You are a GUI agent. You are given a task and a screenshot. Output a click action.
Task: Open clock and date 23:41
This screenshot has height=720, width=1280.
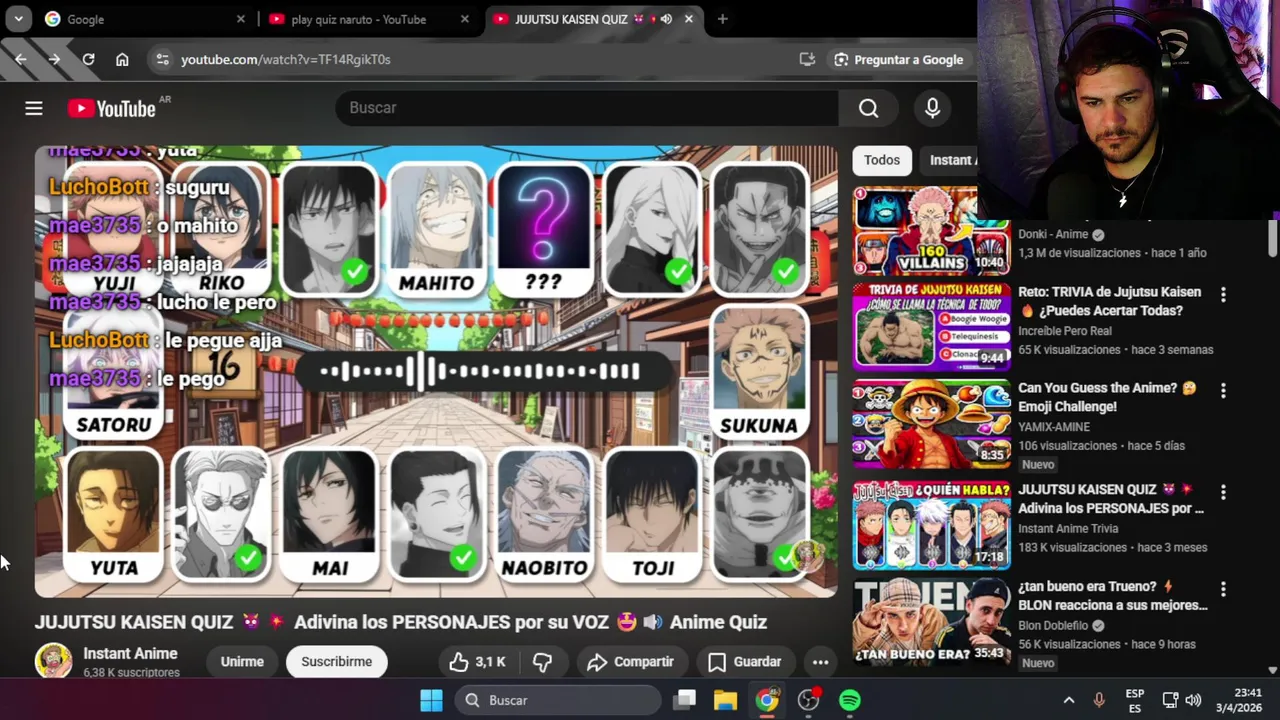coord(1240,700)
